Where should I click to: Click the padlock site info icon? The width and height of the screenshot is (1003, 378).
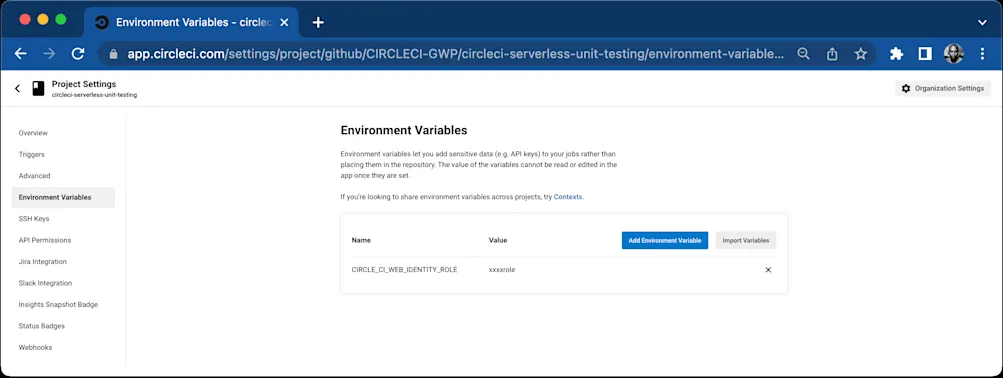pos(114,54)
